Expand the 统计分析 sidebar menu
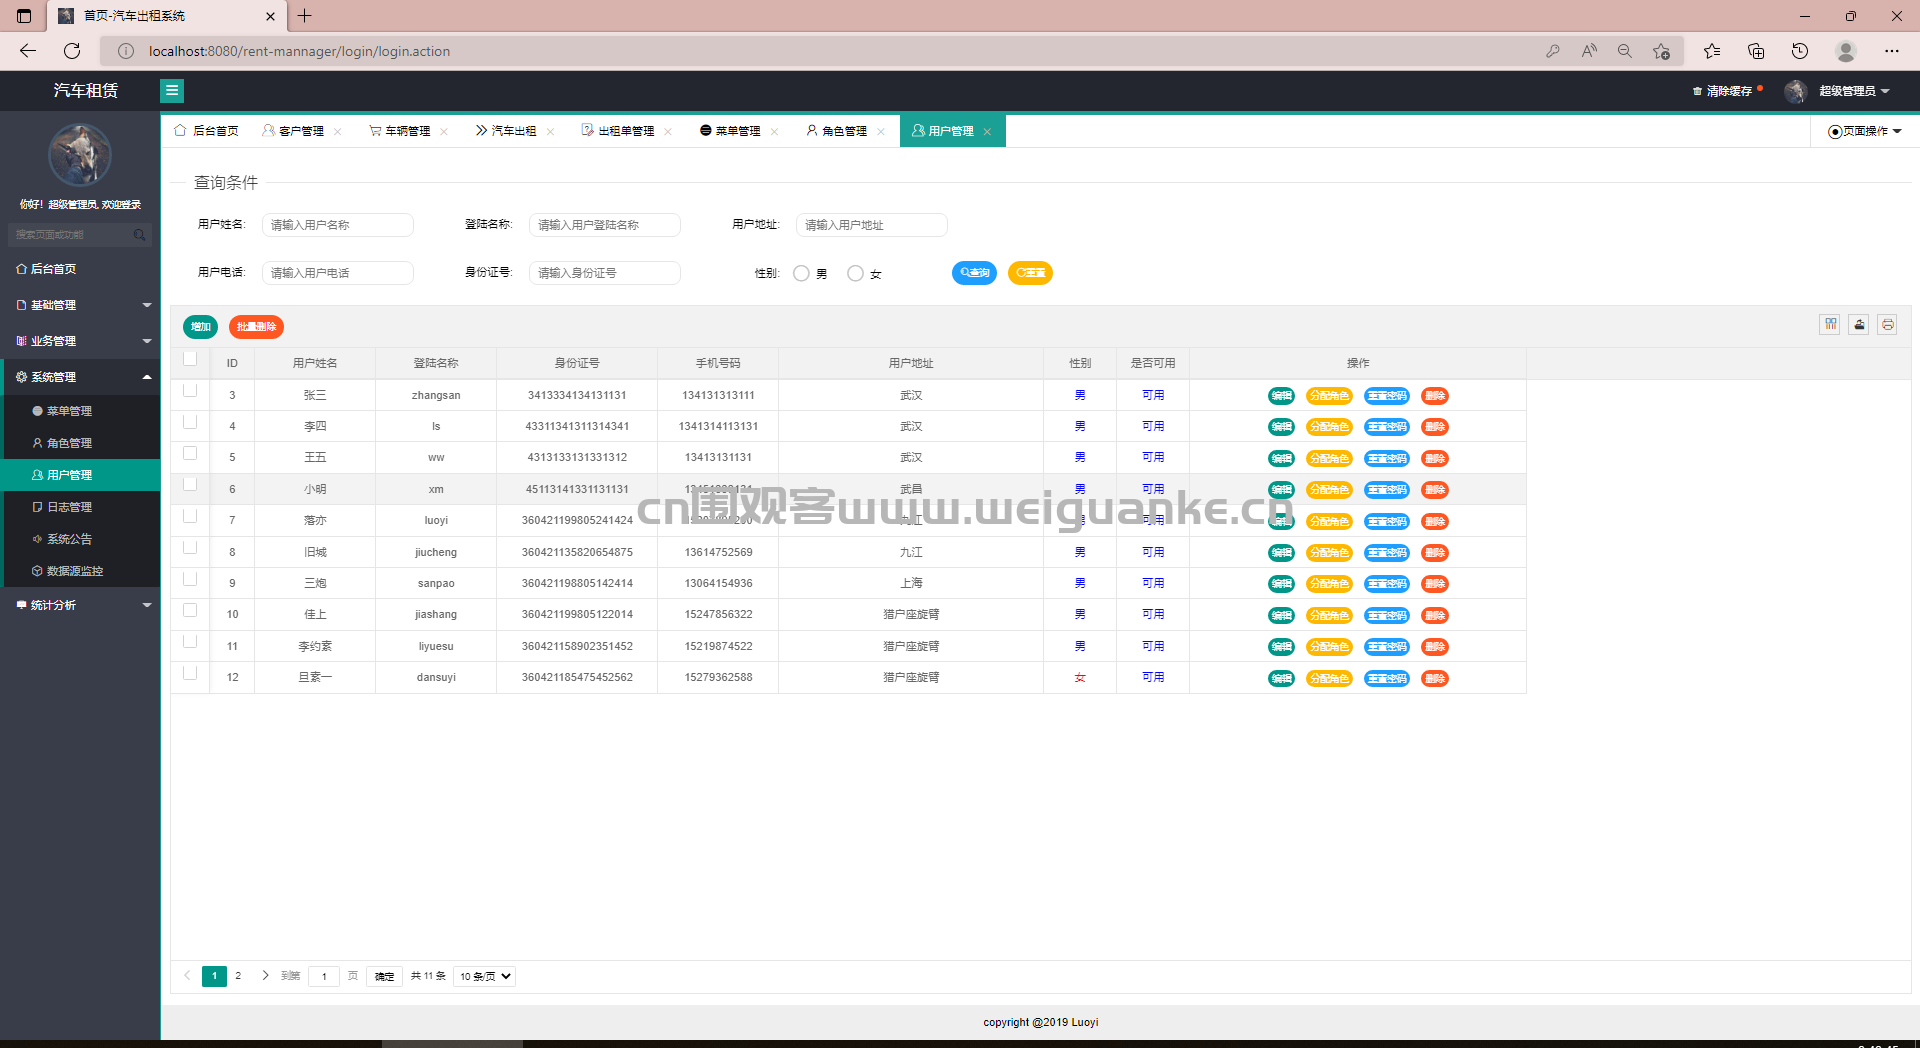This screenshot has height=1048, width=1920. point(80,605)
